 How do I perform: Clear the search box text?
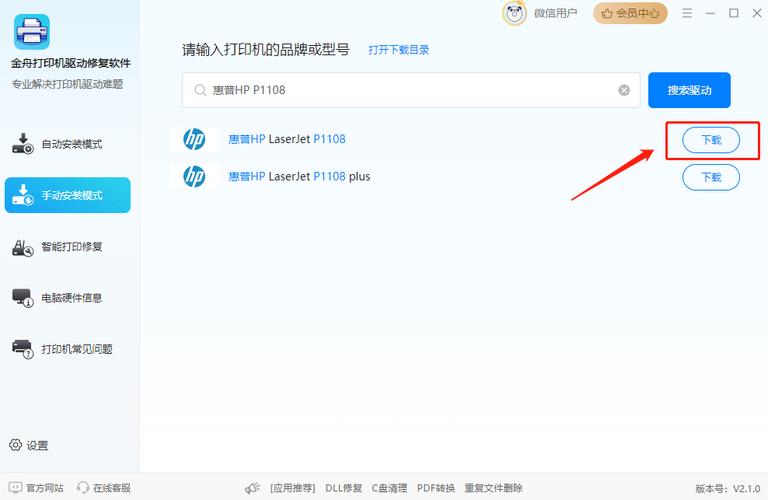tap(624, 90)
